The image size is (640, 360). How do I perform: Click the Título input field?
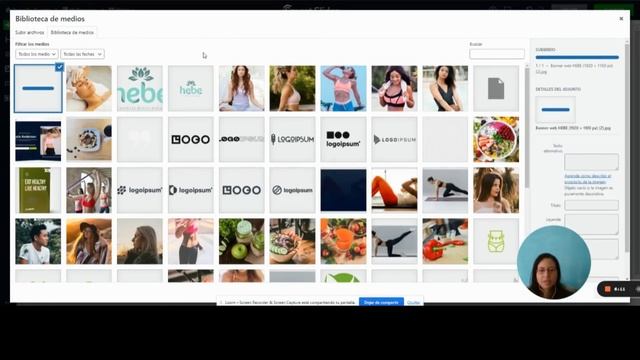tap(591, 205)
